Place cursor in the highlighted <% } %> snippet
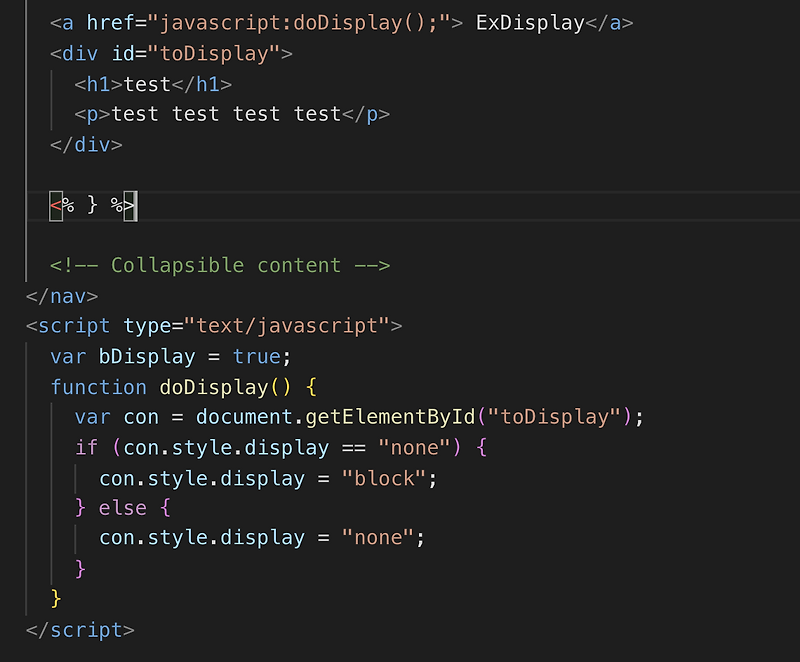The width and height of the screenshot is (800, 662). click(x=92, y=204)
